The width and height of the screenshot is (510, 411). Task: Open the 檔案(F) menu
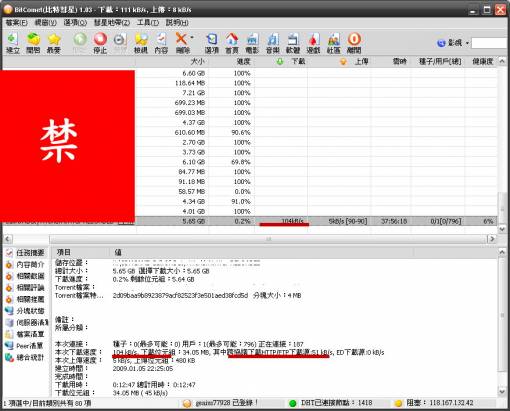(16, 23)
